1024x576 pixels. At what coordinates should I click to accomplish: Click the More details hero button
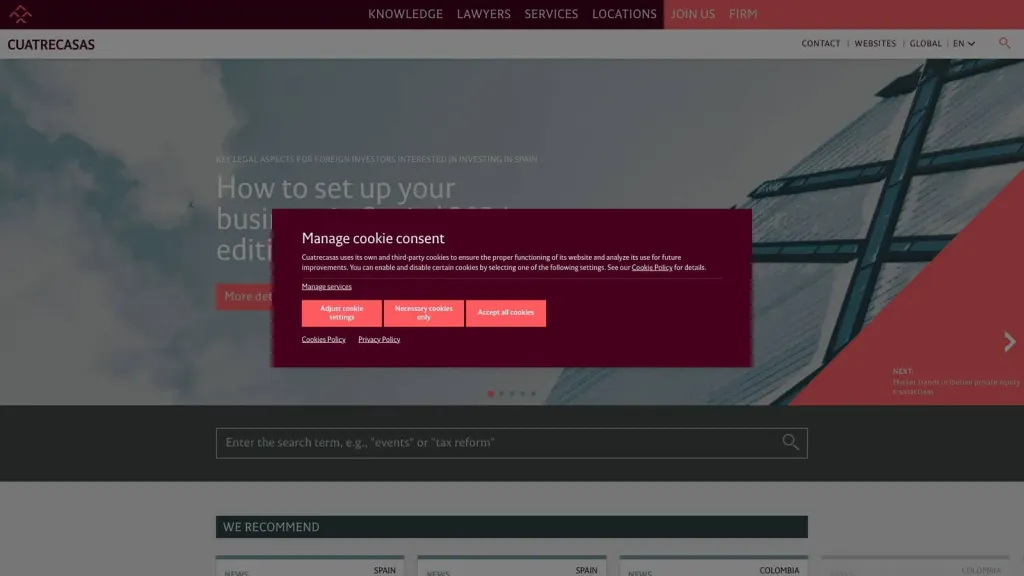coord(244,296)
